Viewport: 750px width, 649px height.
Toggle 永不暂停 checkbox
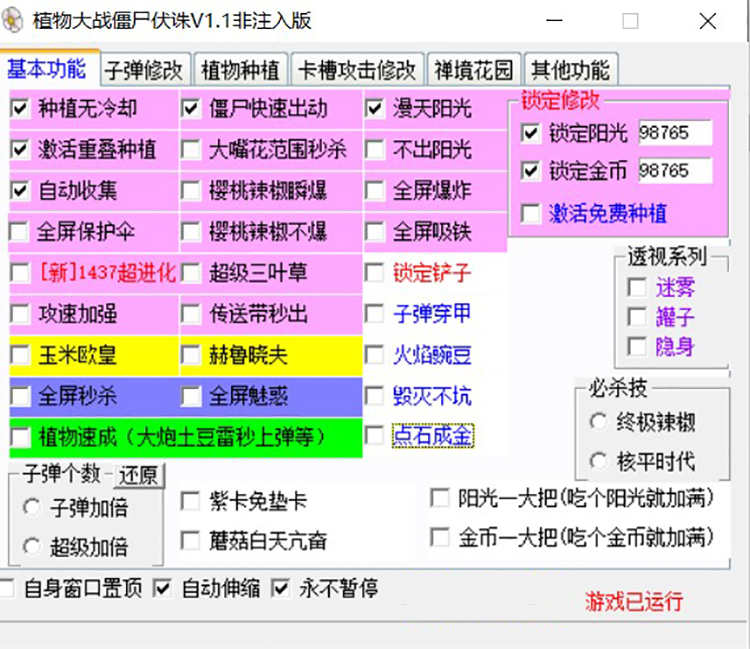coord(280,588)
